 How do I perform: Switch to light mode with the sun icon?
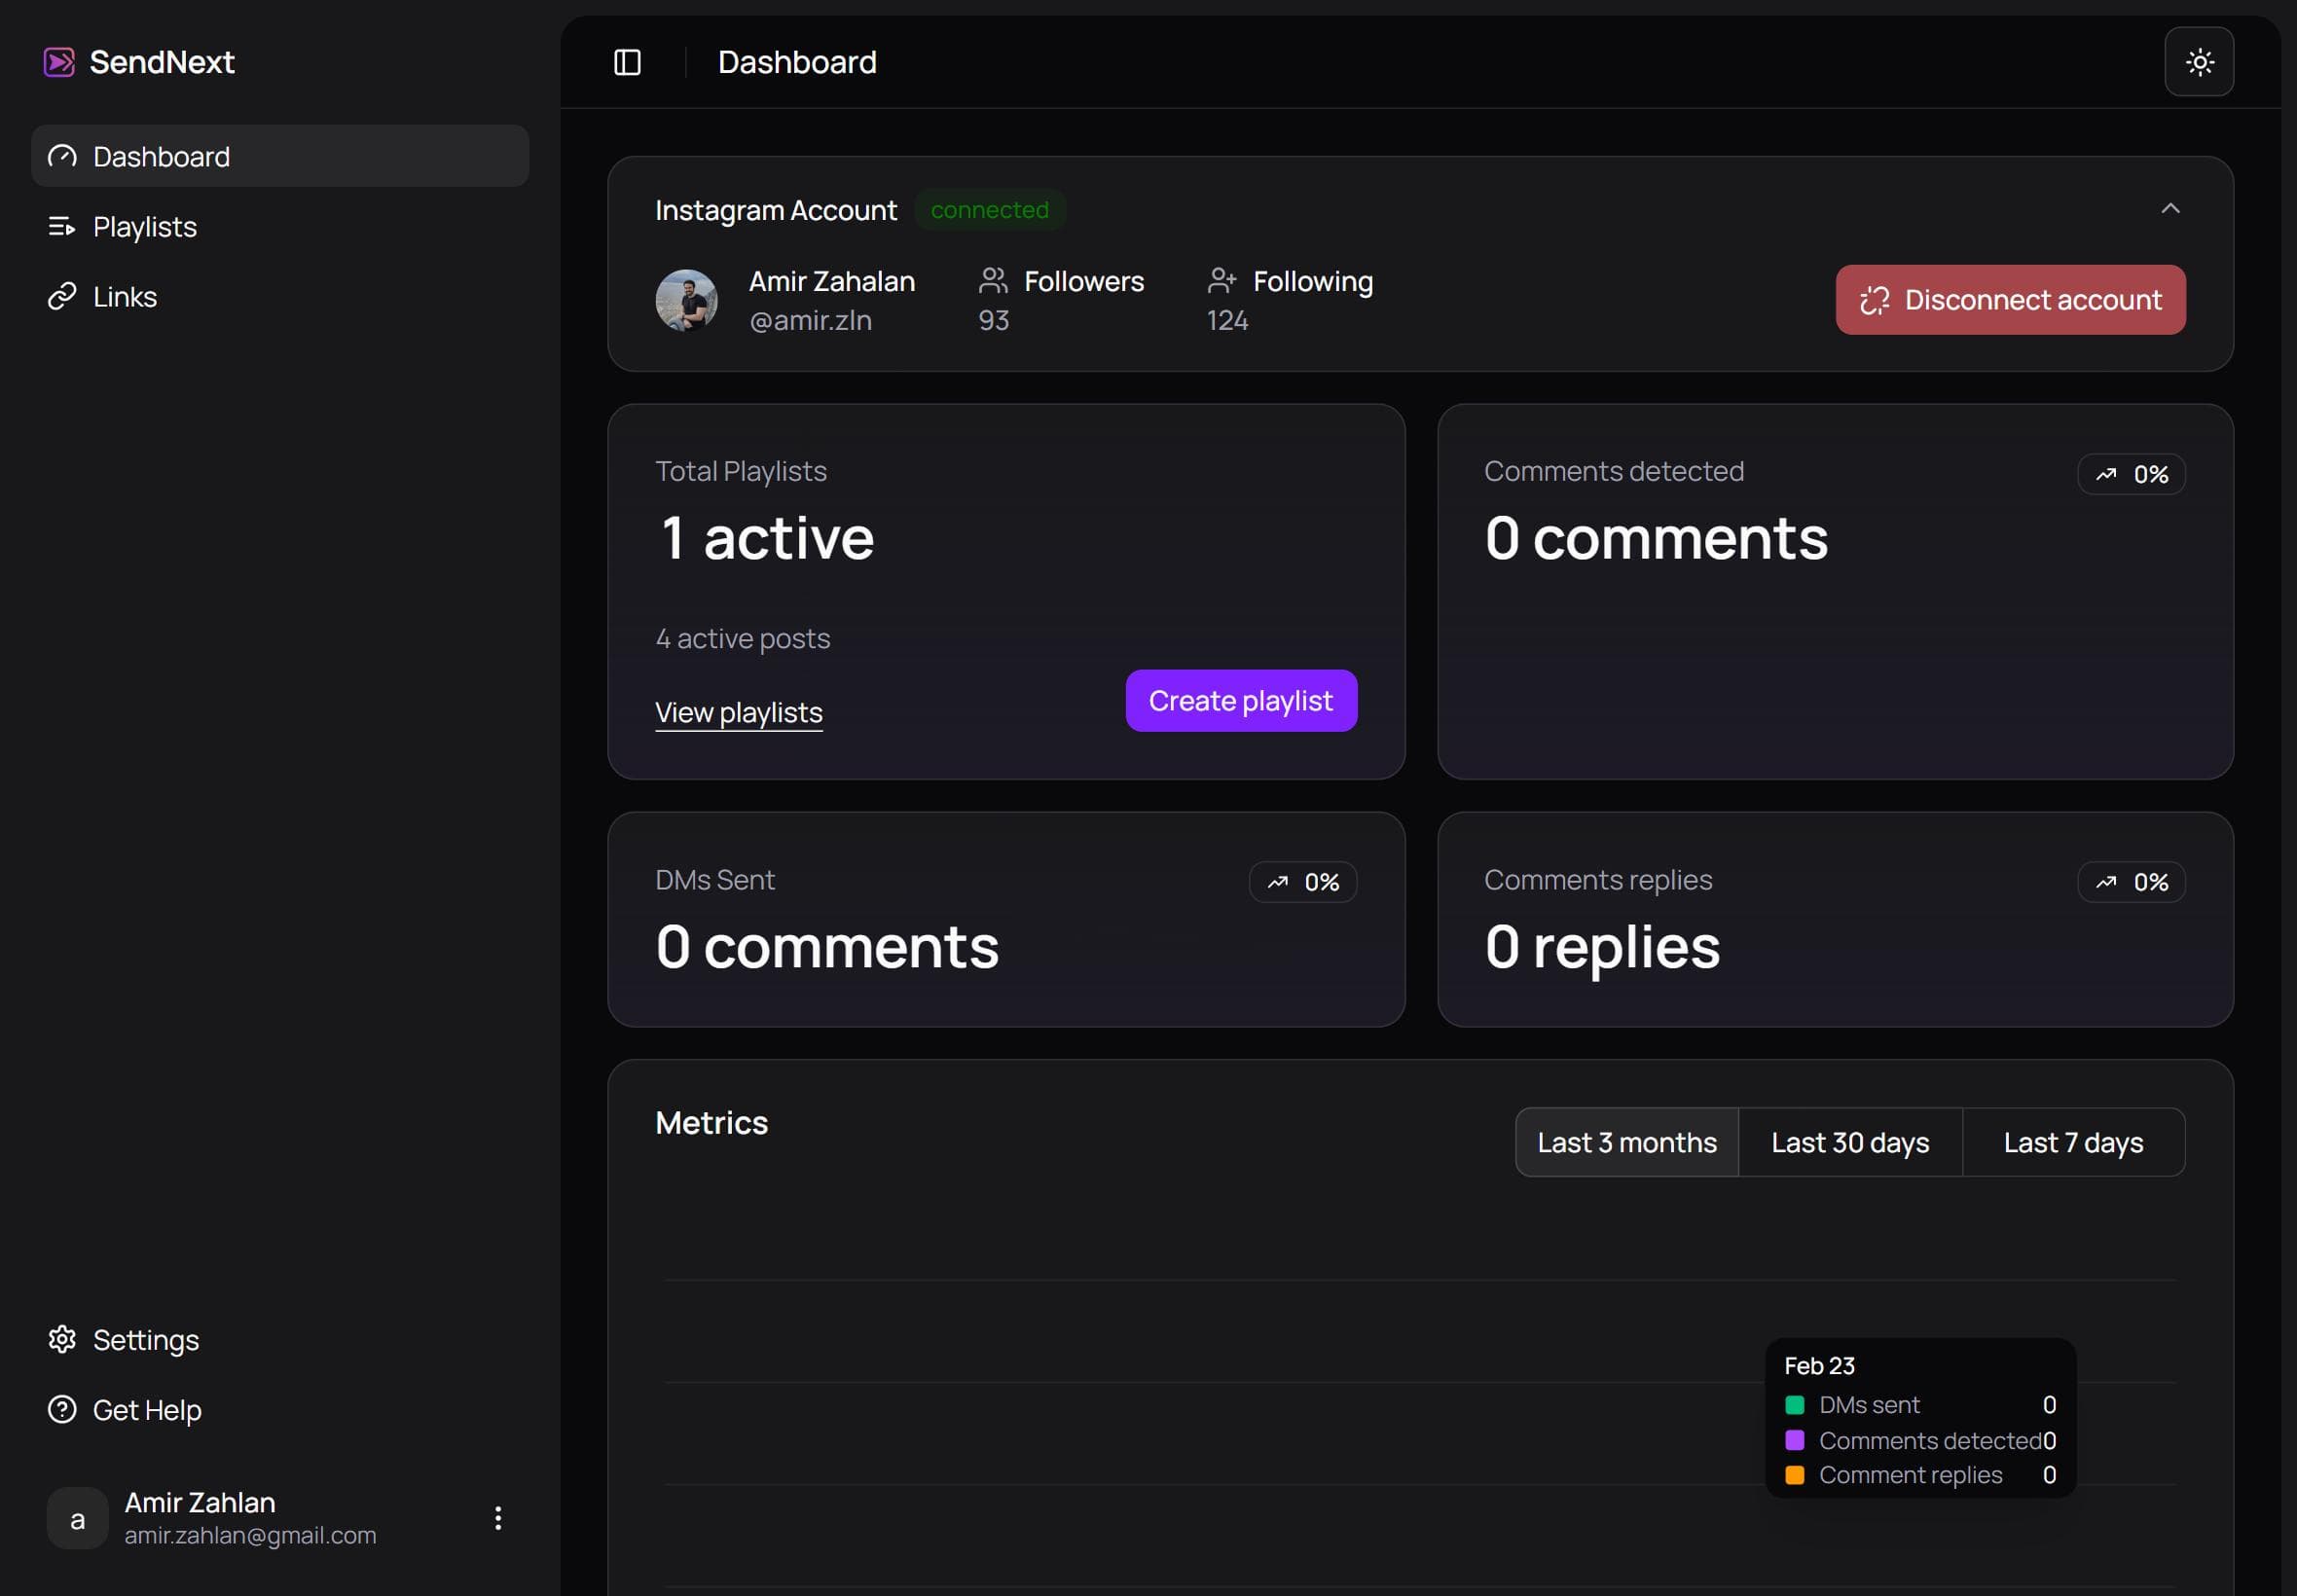(2198, 62)
